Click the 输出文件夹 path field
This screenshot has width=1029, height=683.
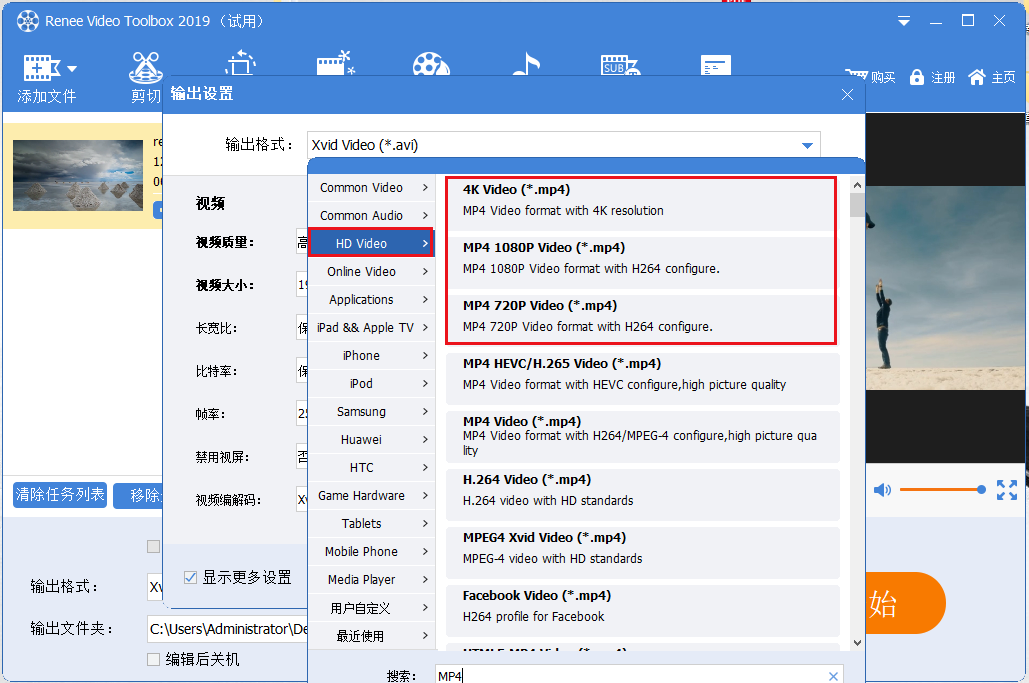pos(228,629)
